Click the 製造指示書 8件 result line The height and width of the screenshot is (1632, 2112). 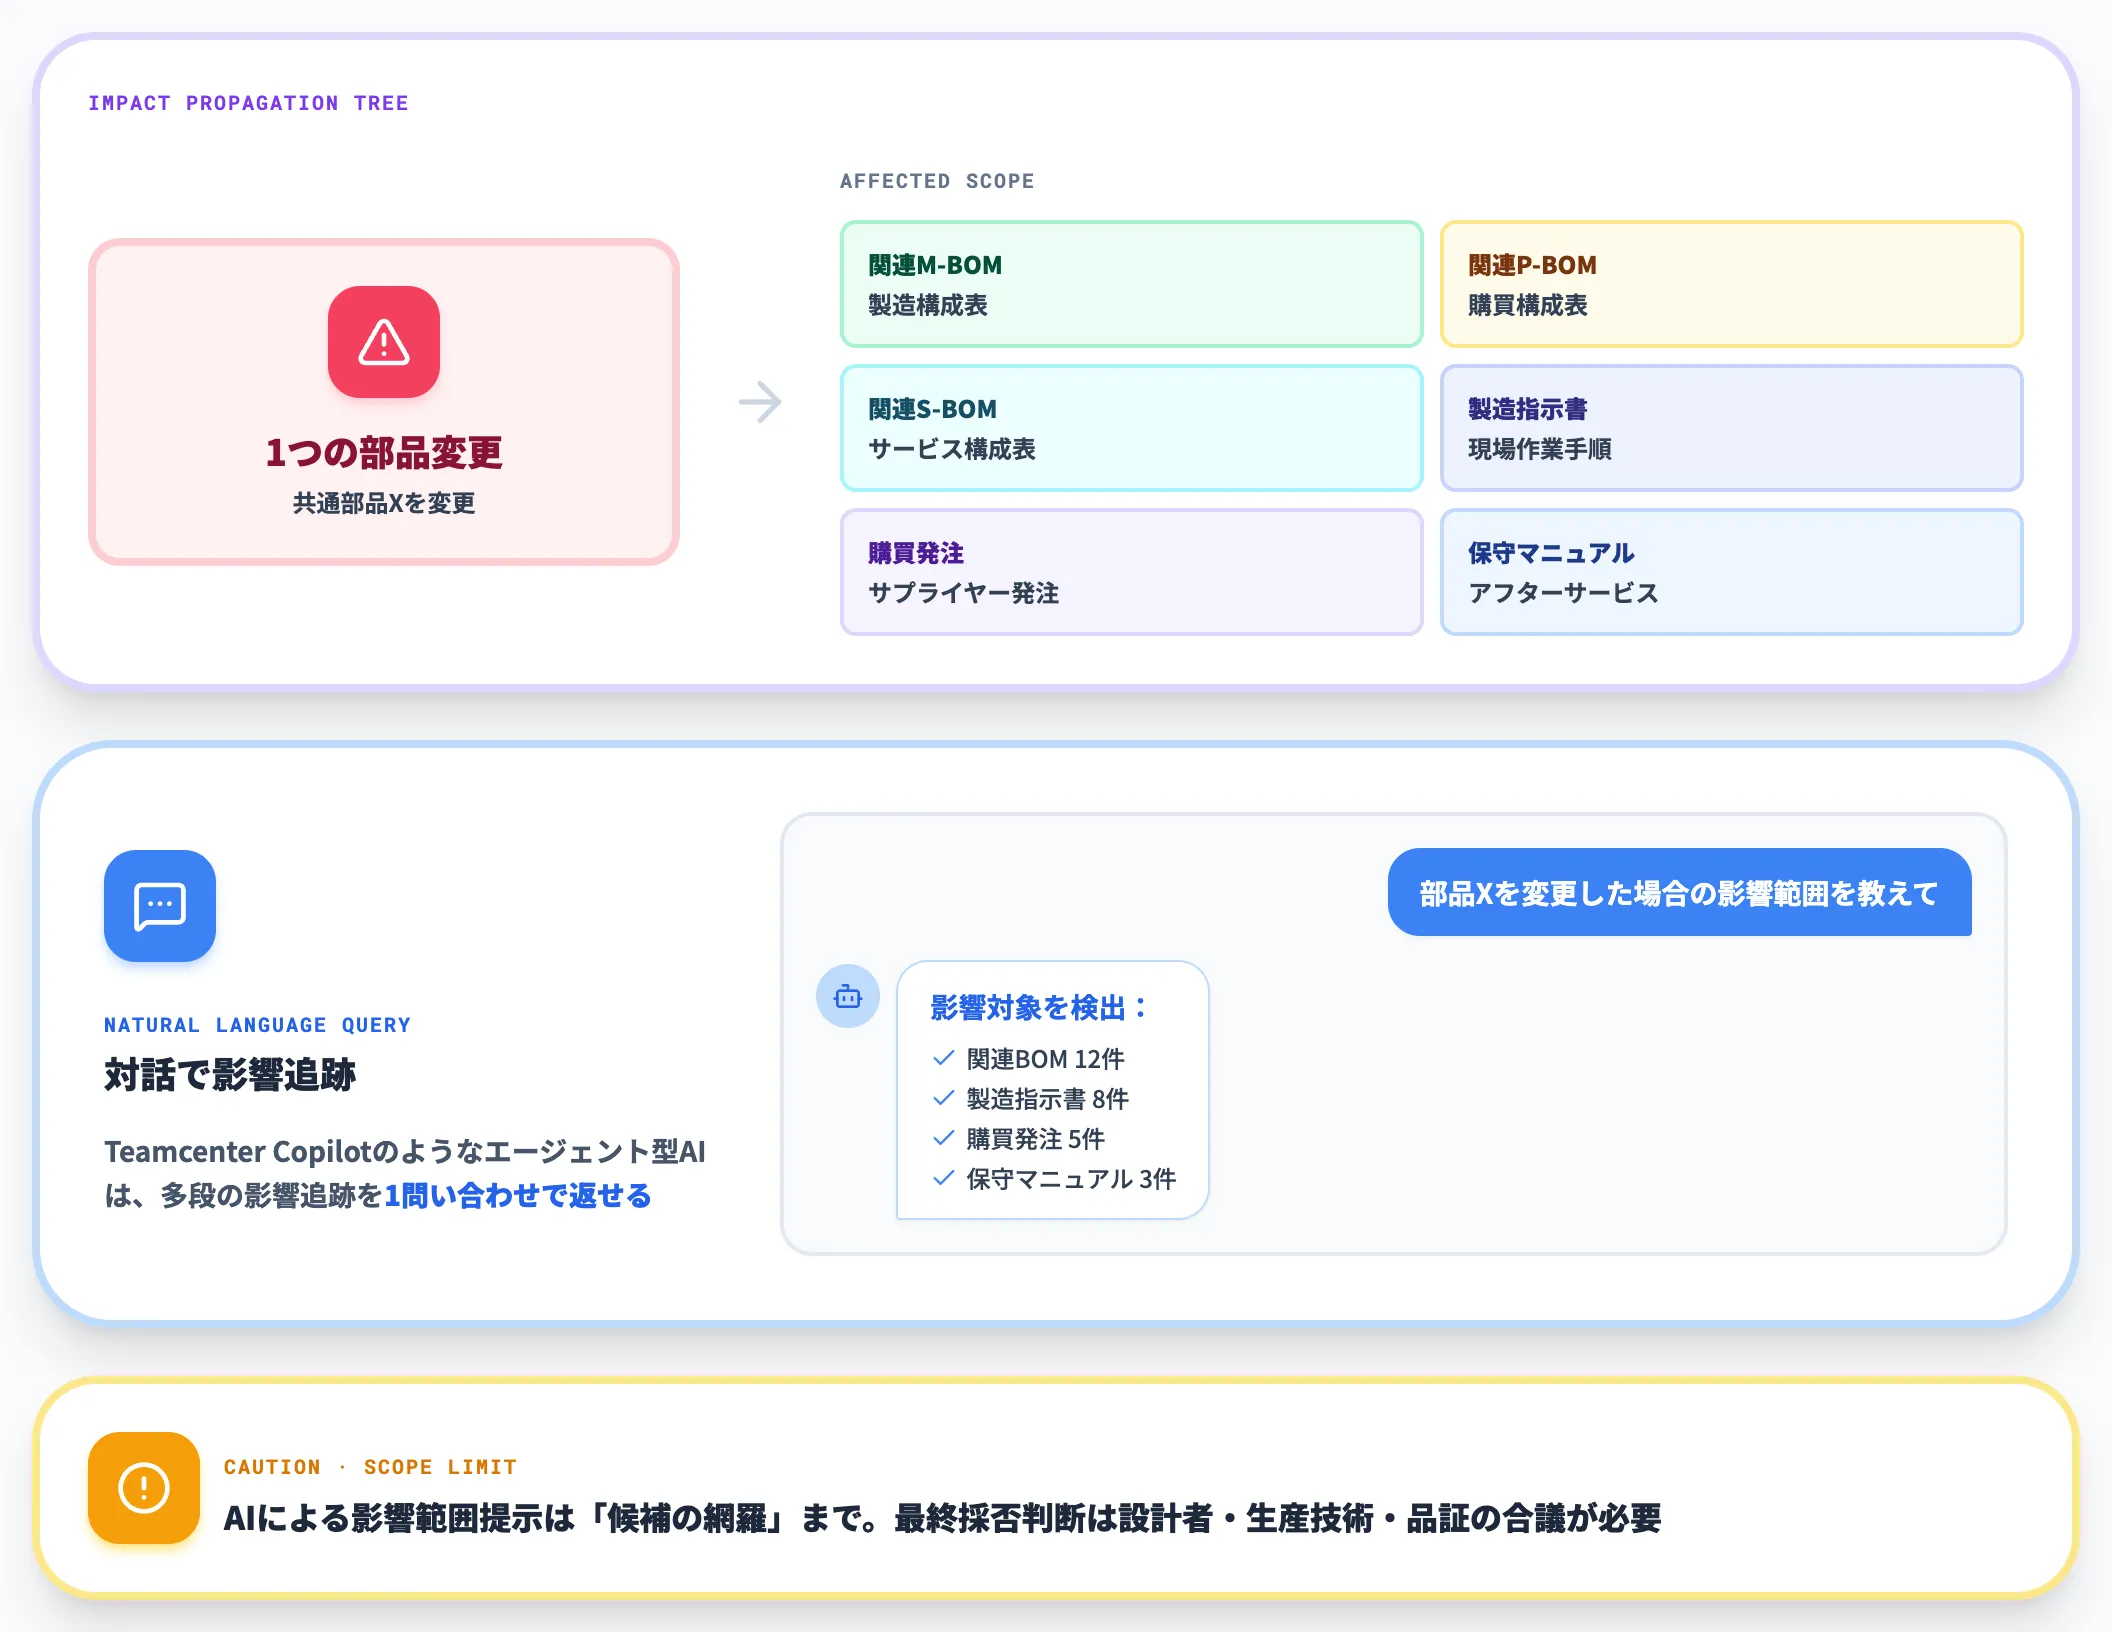1047,1098
